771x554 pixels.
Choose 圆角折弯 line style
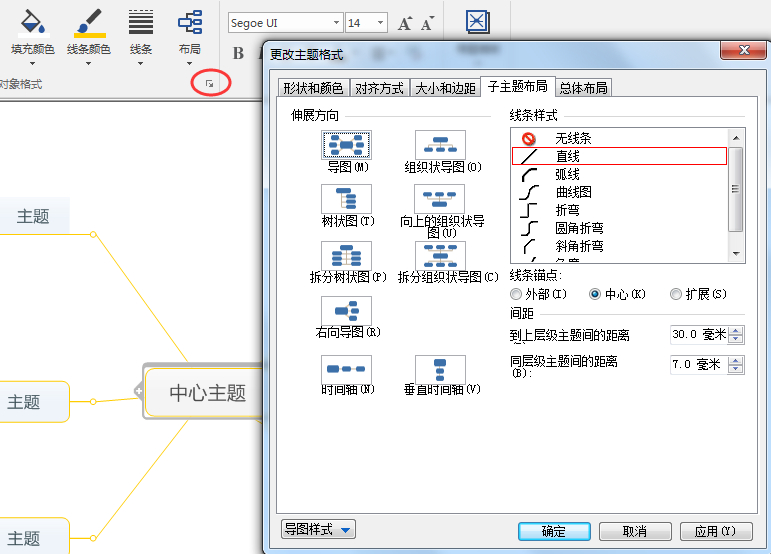pos(619,228)
